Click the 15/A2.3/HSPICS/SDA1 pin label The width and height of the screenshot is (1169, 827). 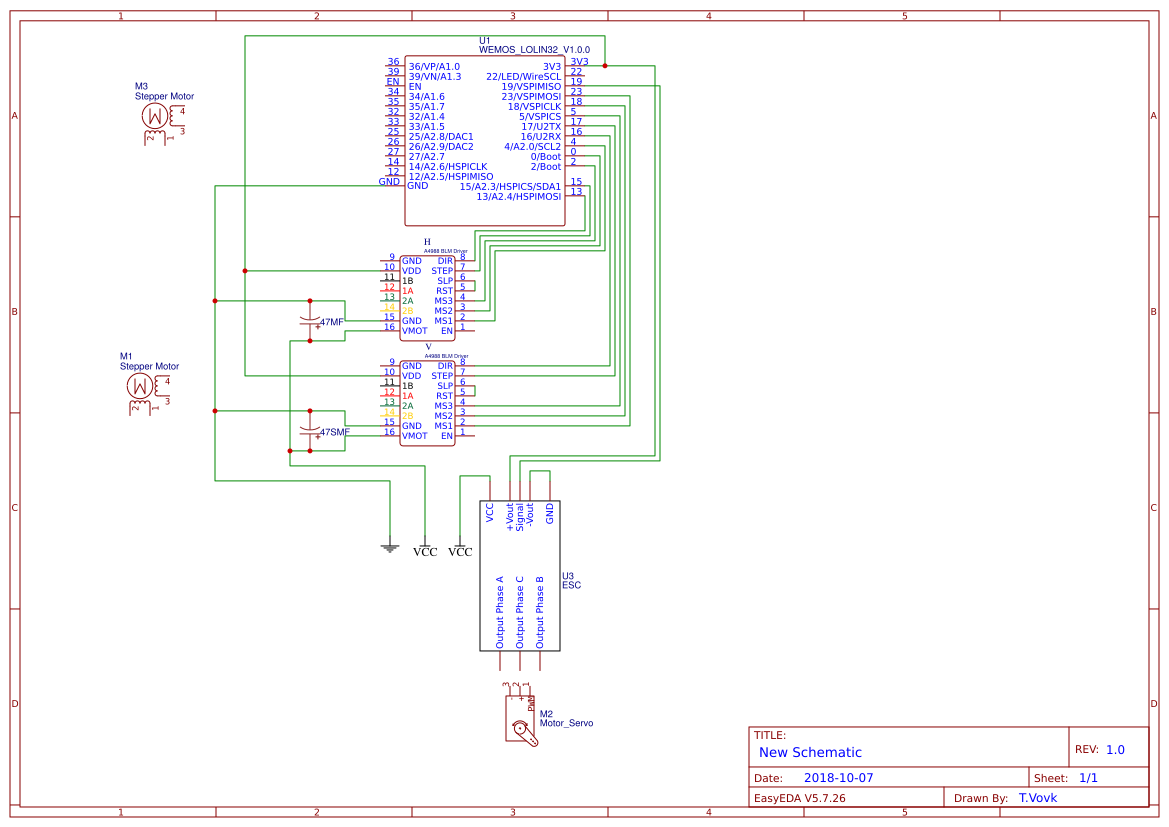tap(510, 186)
